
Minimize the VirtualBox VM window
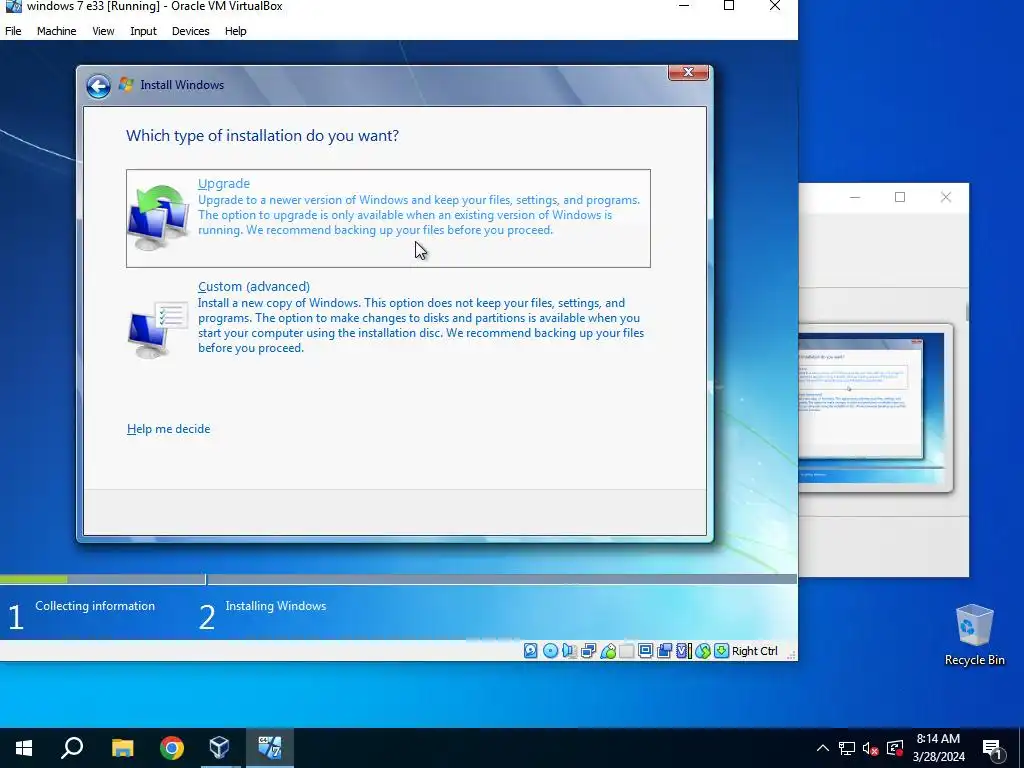(684, 7)
